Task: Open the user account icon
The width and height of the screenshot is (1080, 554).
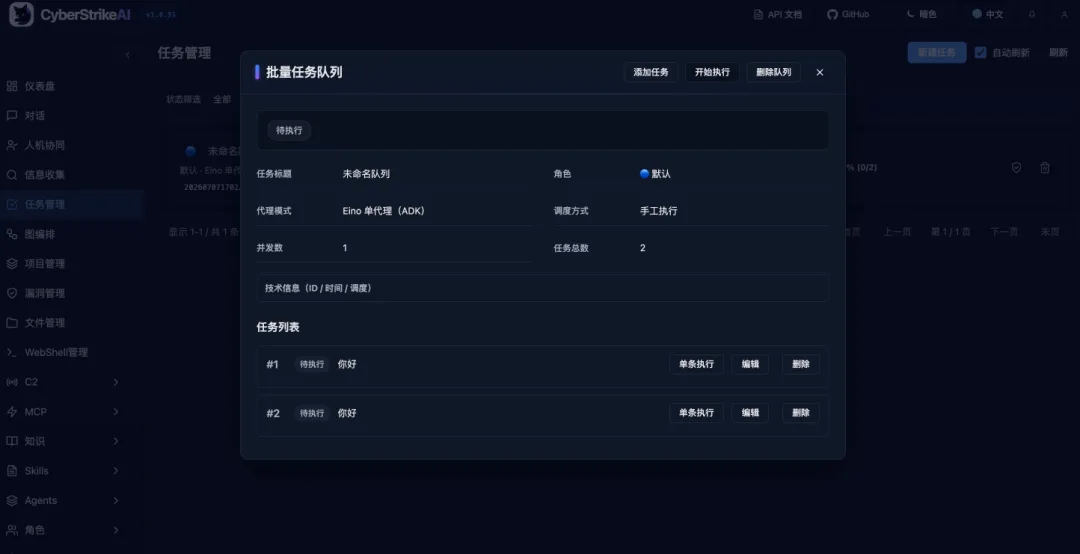Action: 1064,14
